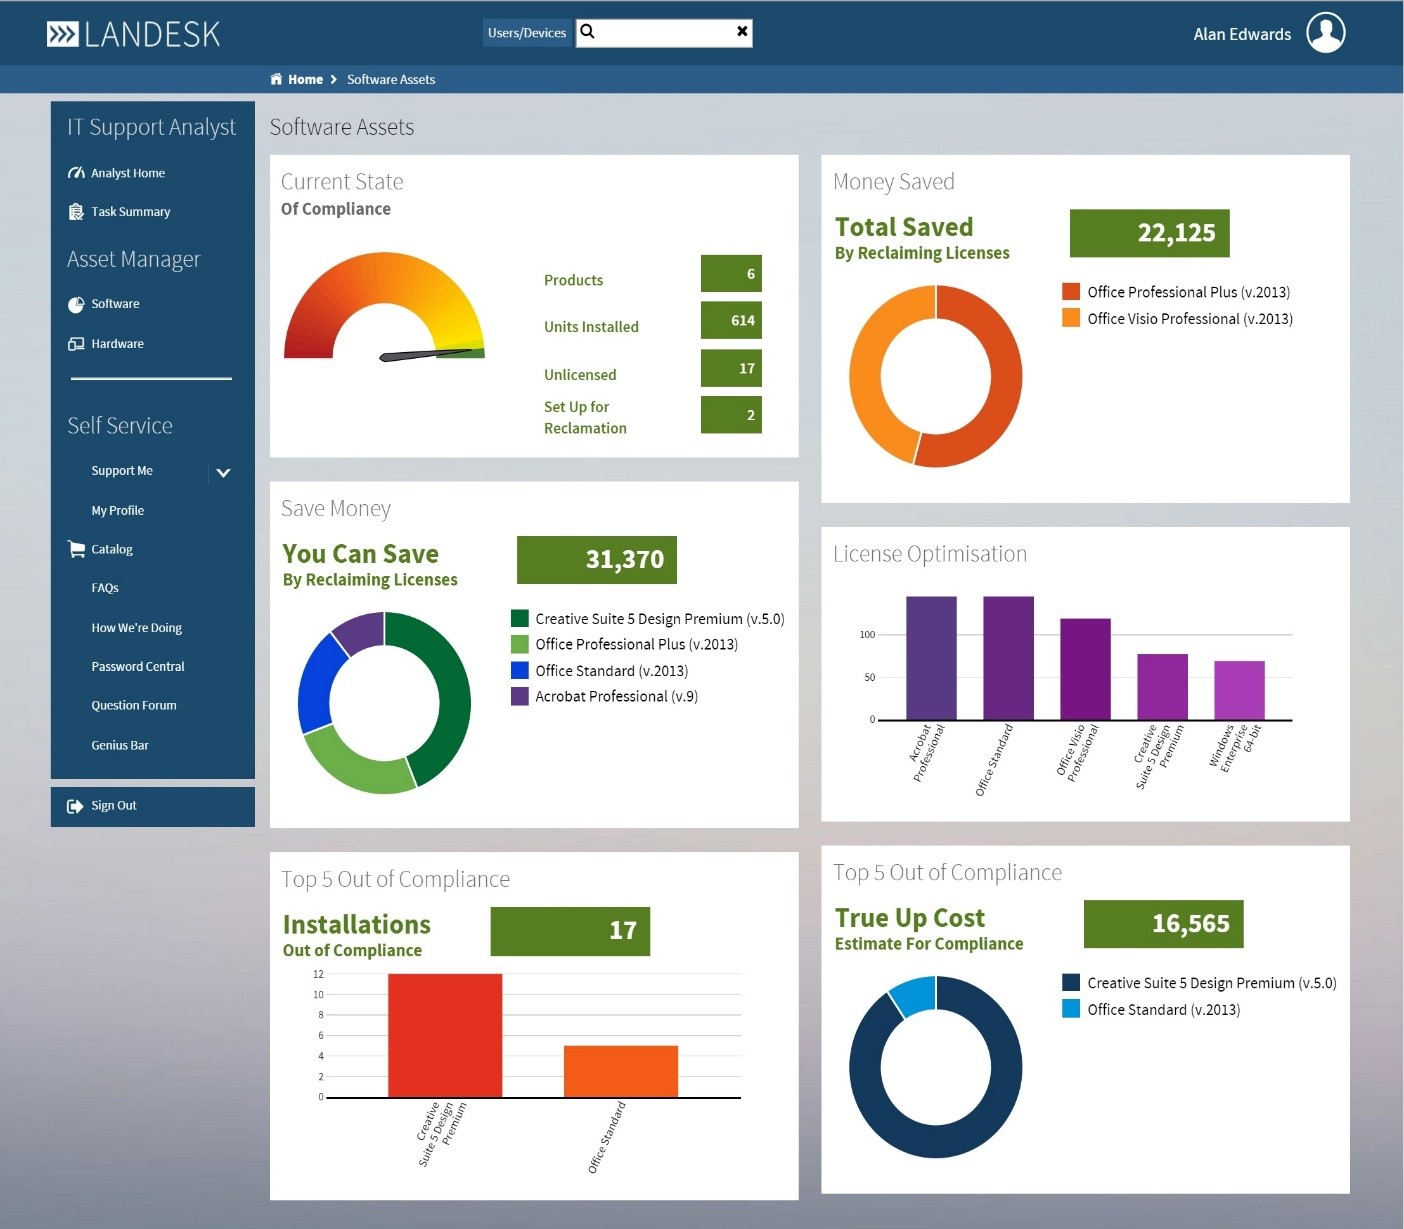1404x1229 pixels.
Task: Open Password Central
Action: coord(138,667)
